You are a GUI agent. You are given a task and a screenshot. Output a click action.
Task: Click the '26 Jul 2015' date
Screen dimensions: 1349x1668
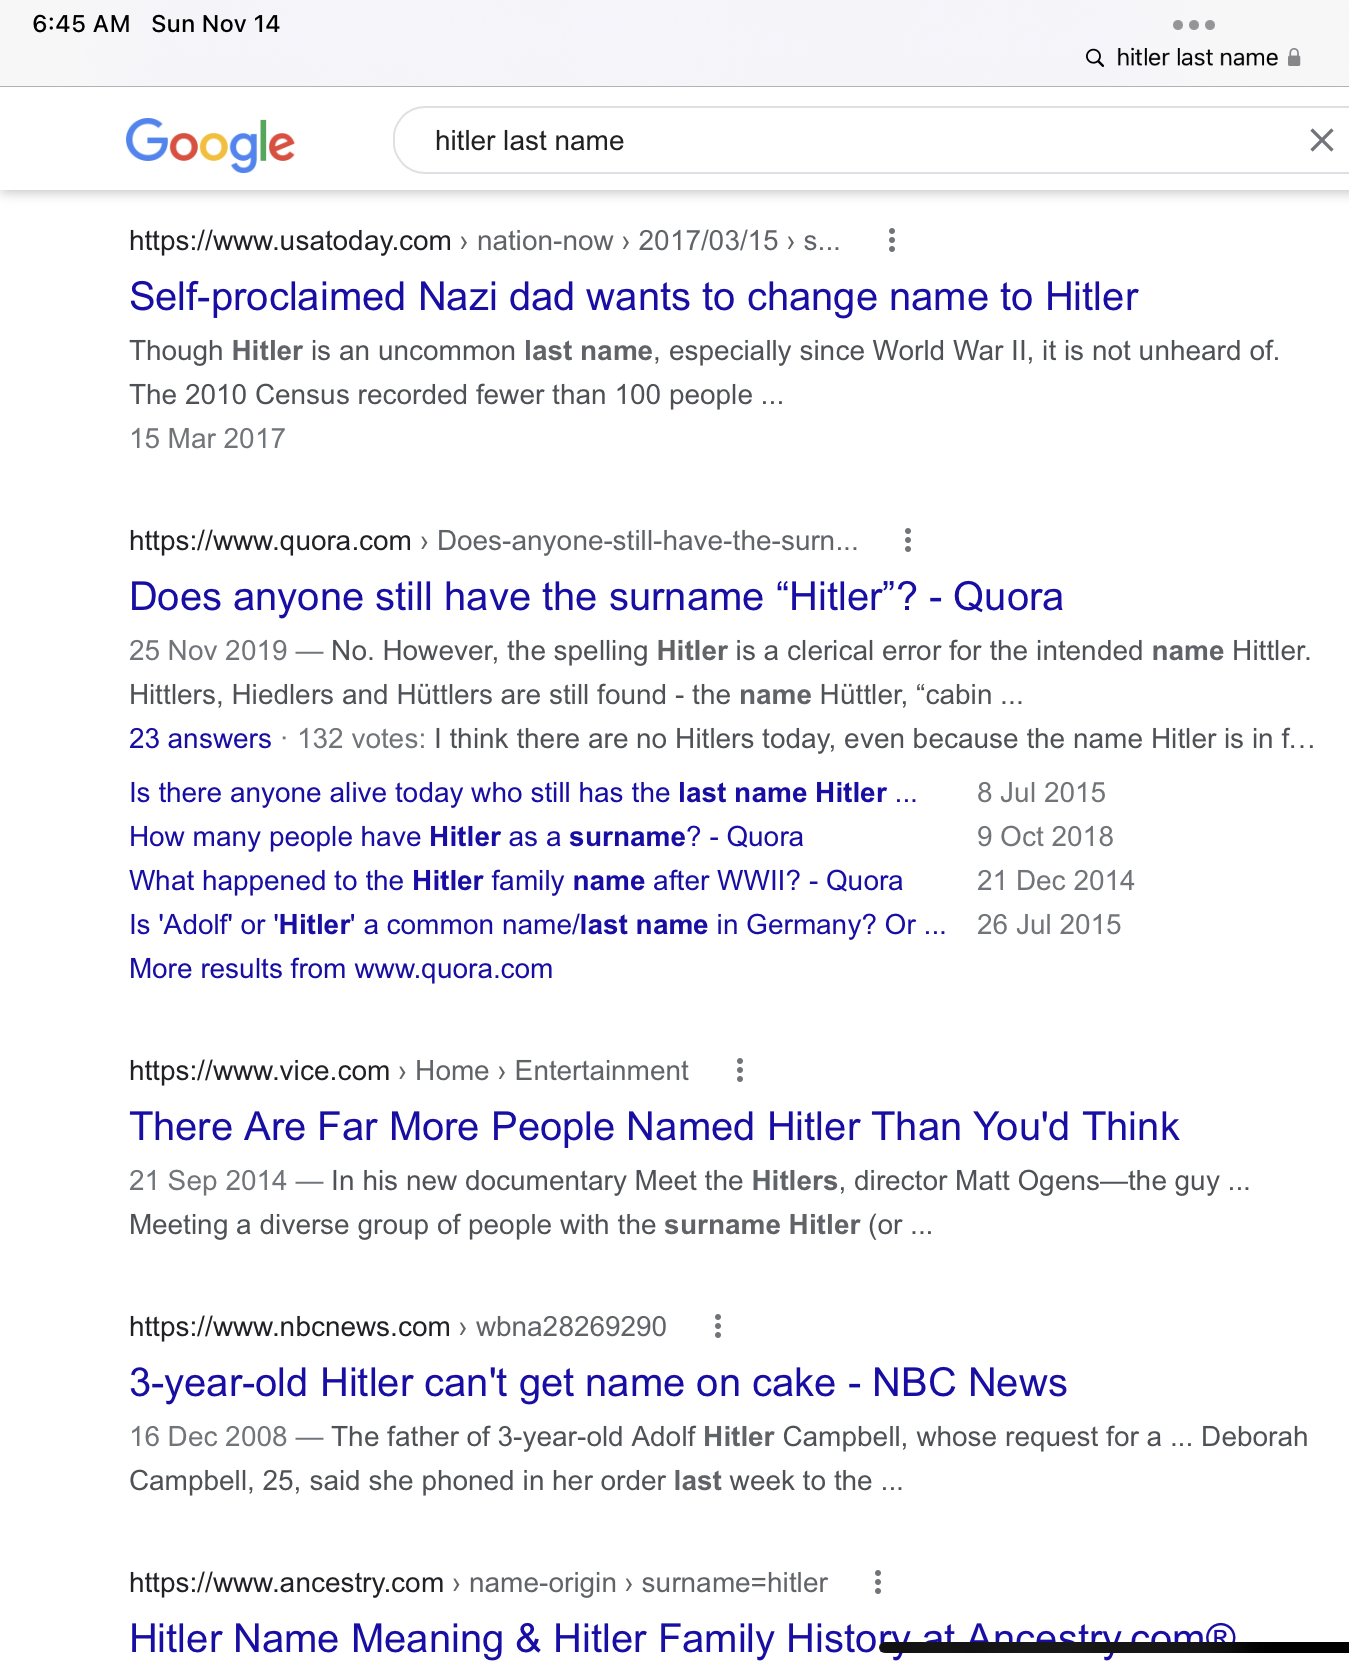pos(1049,925)
